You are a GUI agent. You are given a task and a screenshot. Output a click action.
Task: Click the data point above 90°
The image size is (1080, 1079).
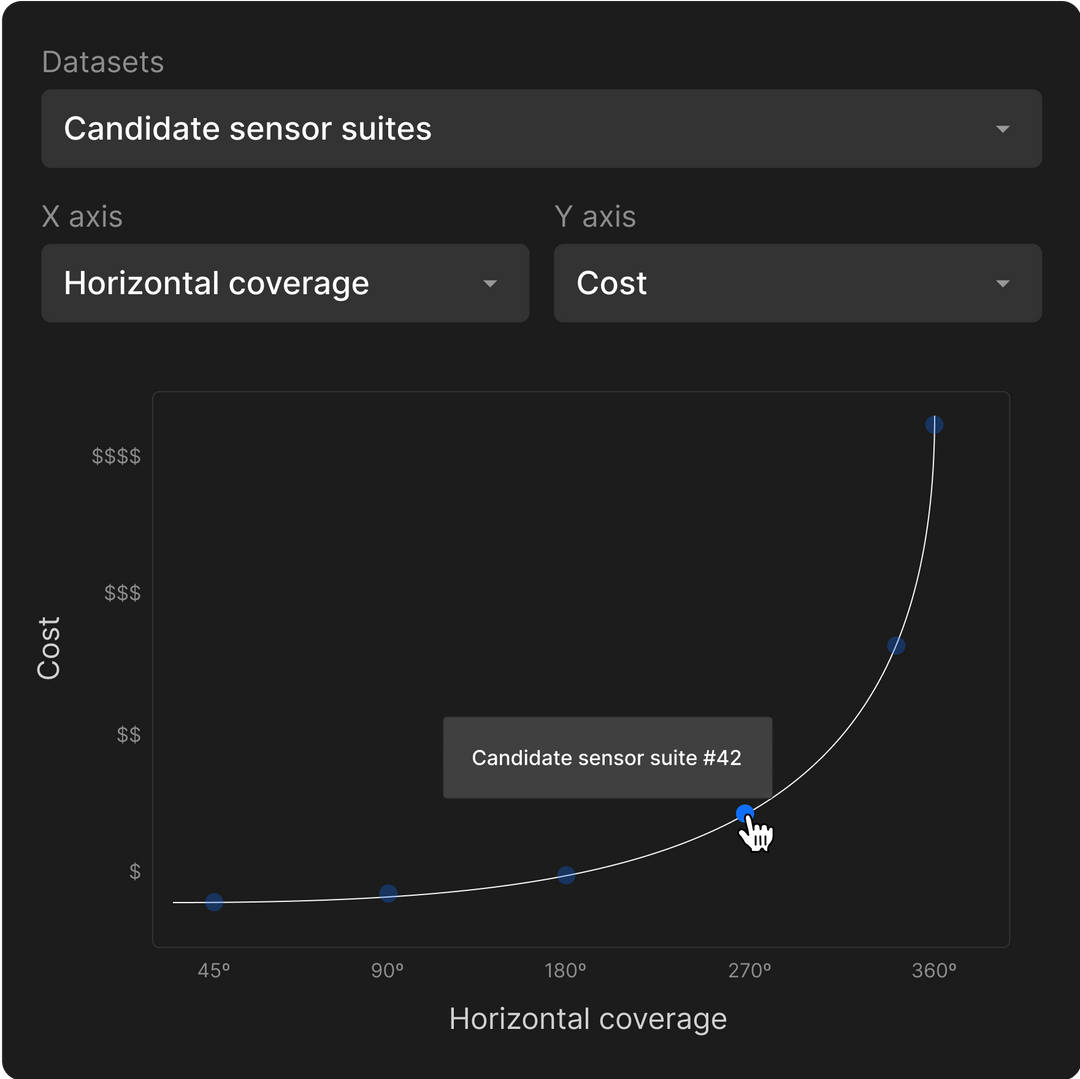388,894
